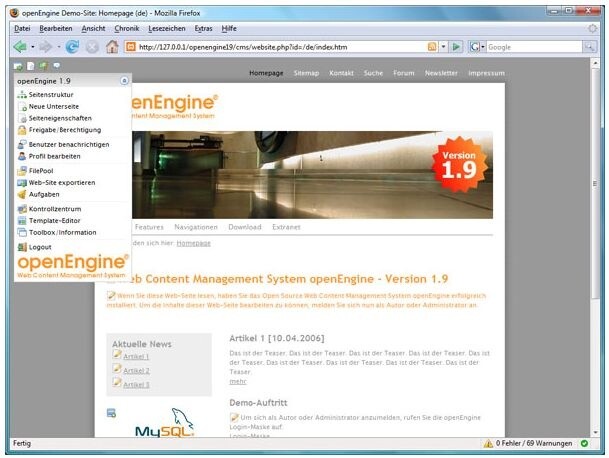Click the Kontrollzentrum icon
Screen dimensions: 609x458
point(22,209)
